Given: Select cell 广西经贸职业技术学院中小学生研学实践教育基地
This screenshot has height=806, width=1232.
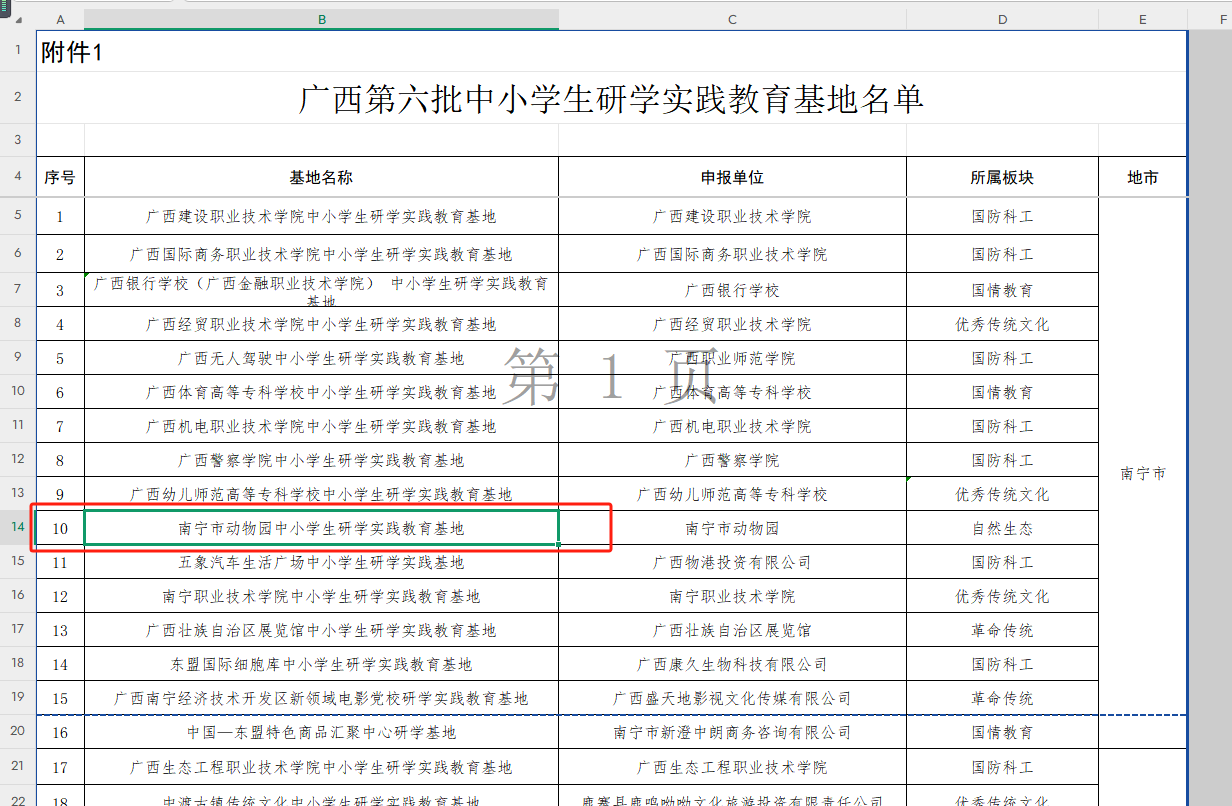Looking at the screenshot, I should [321, 324].
